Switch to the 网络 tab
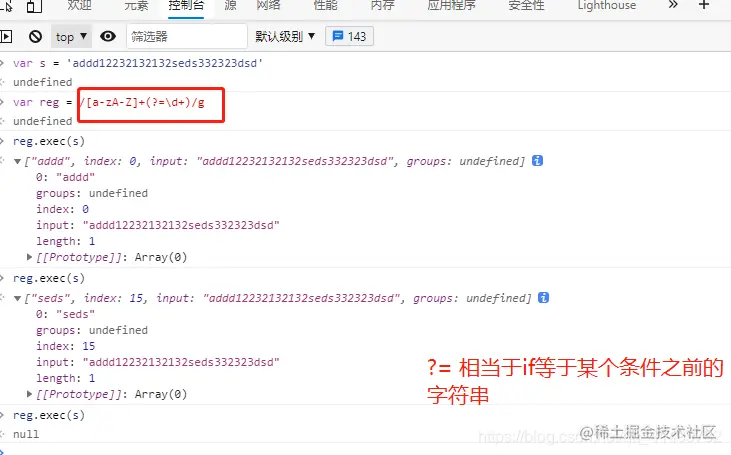Viewport: 731px width, 455px height. click(269, 6)
